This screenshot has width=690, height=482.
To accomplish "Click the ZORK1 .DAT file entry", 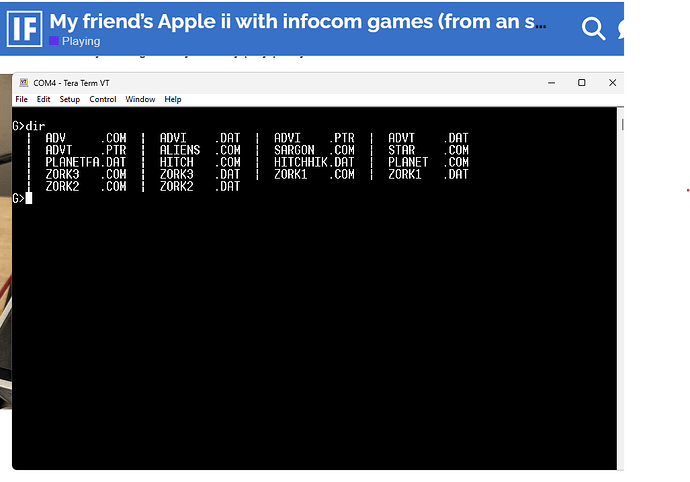I will point(428,174).
